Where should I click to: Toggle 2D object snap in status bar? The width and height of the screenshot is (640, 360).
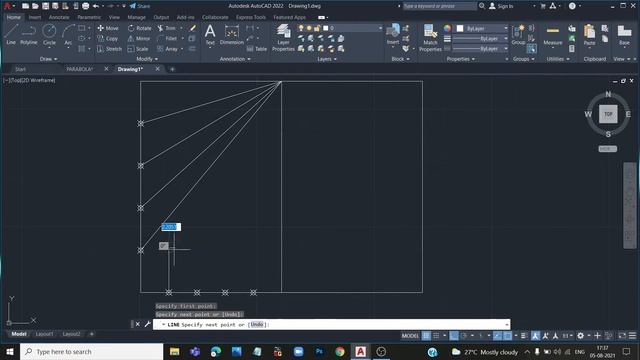[507, 336]
